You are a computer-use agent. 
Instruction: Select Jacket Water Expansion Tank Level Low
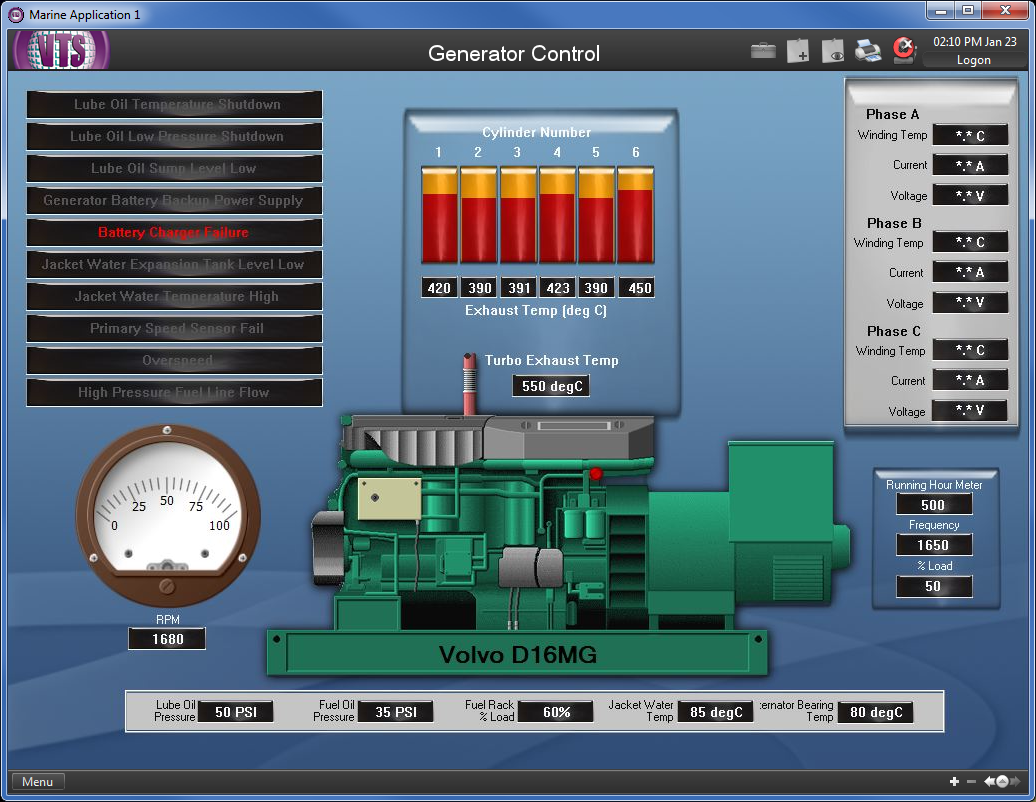(174, 264)
